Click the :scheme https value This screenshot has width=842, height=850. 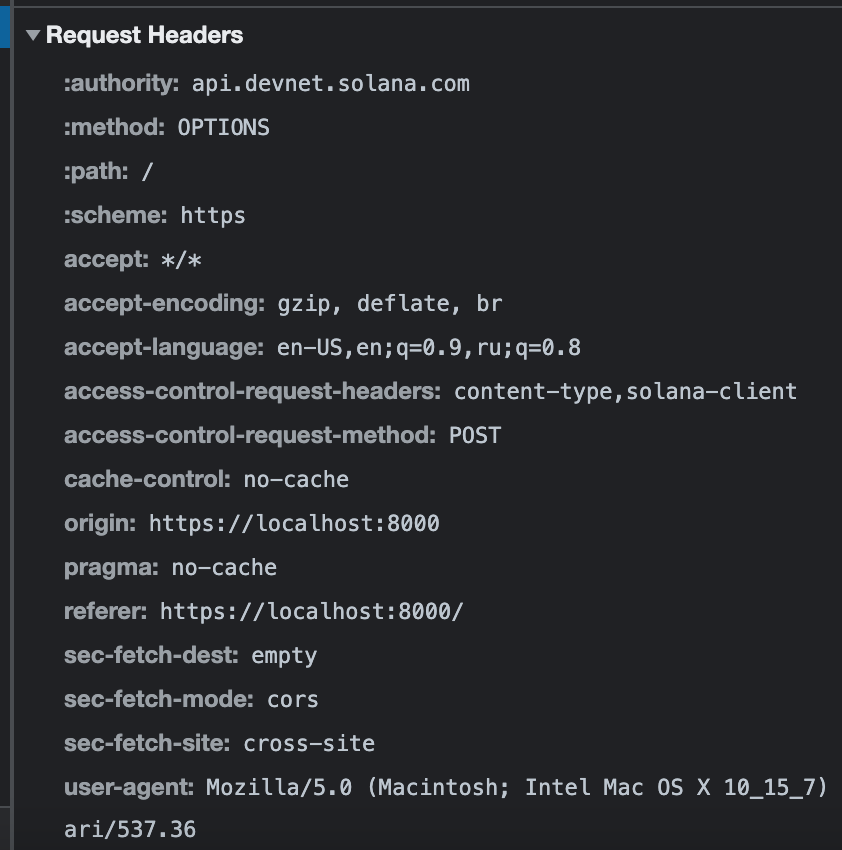pos(214,215)
